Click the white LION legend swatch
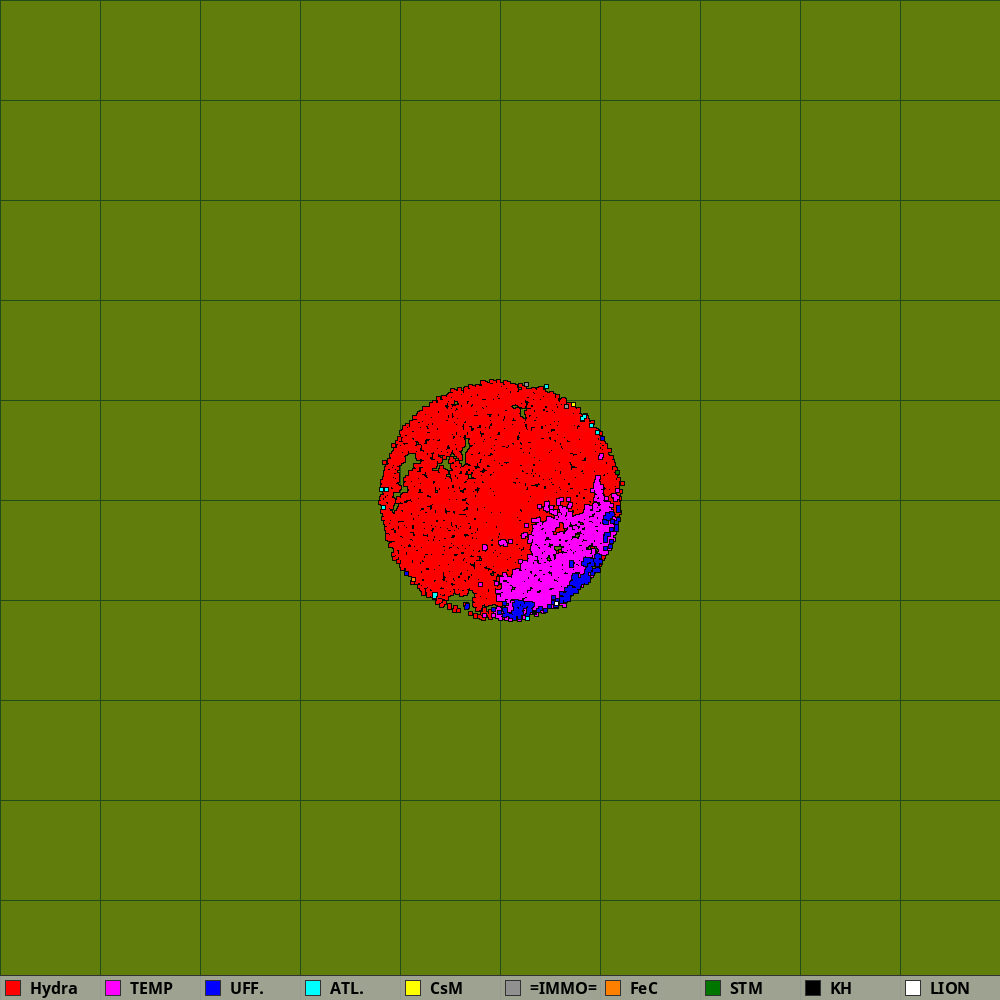The width and height of the screenshot is (1000, 1000). 913,988
